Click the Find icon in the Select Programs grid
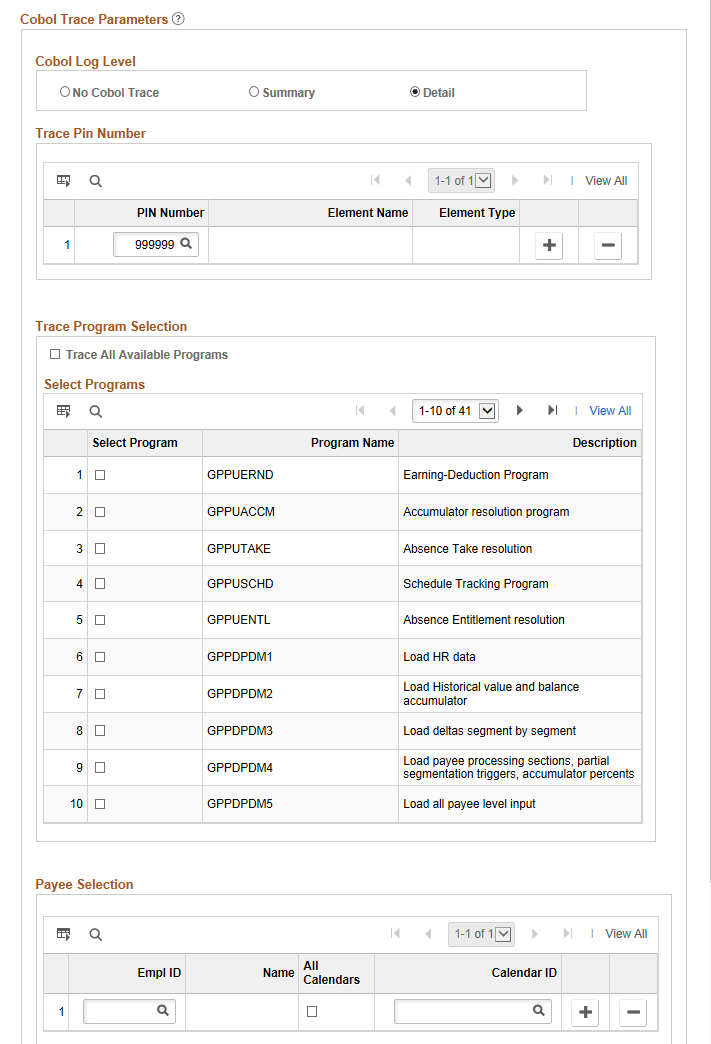The width and height of the screenshot is (711, 1044). click(95, 411)
